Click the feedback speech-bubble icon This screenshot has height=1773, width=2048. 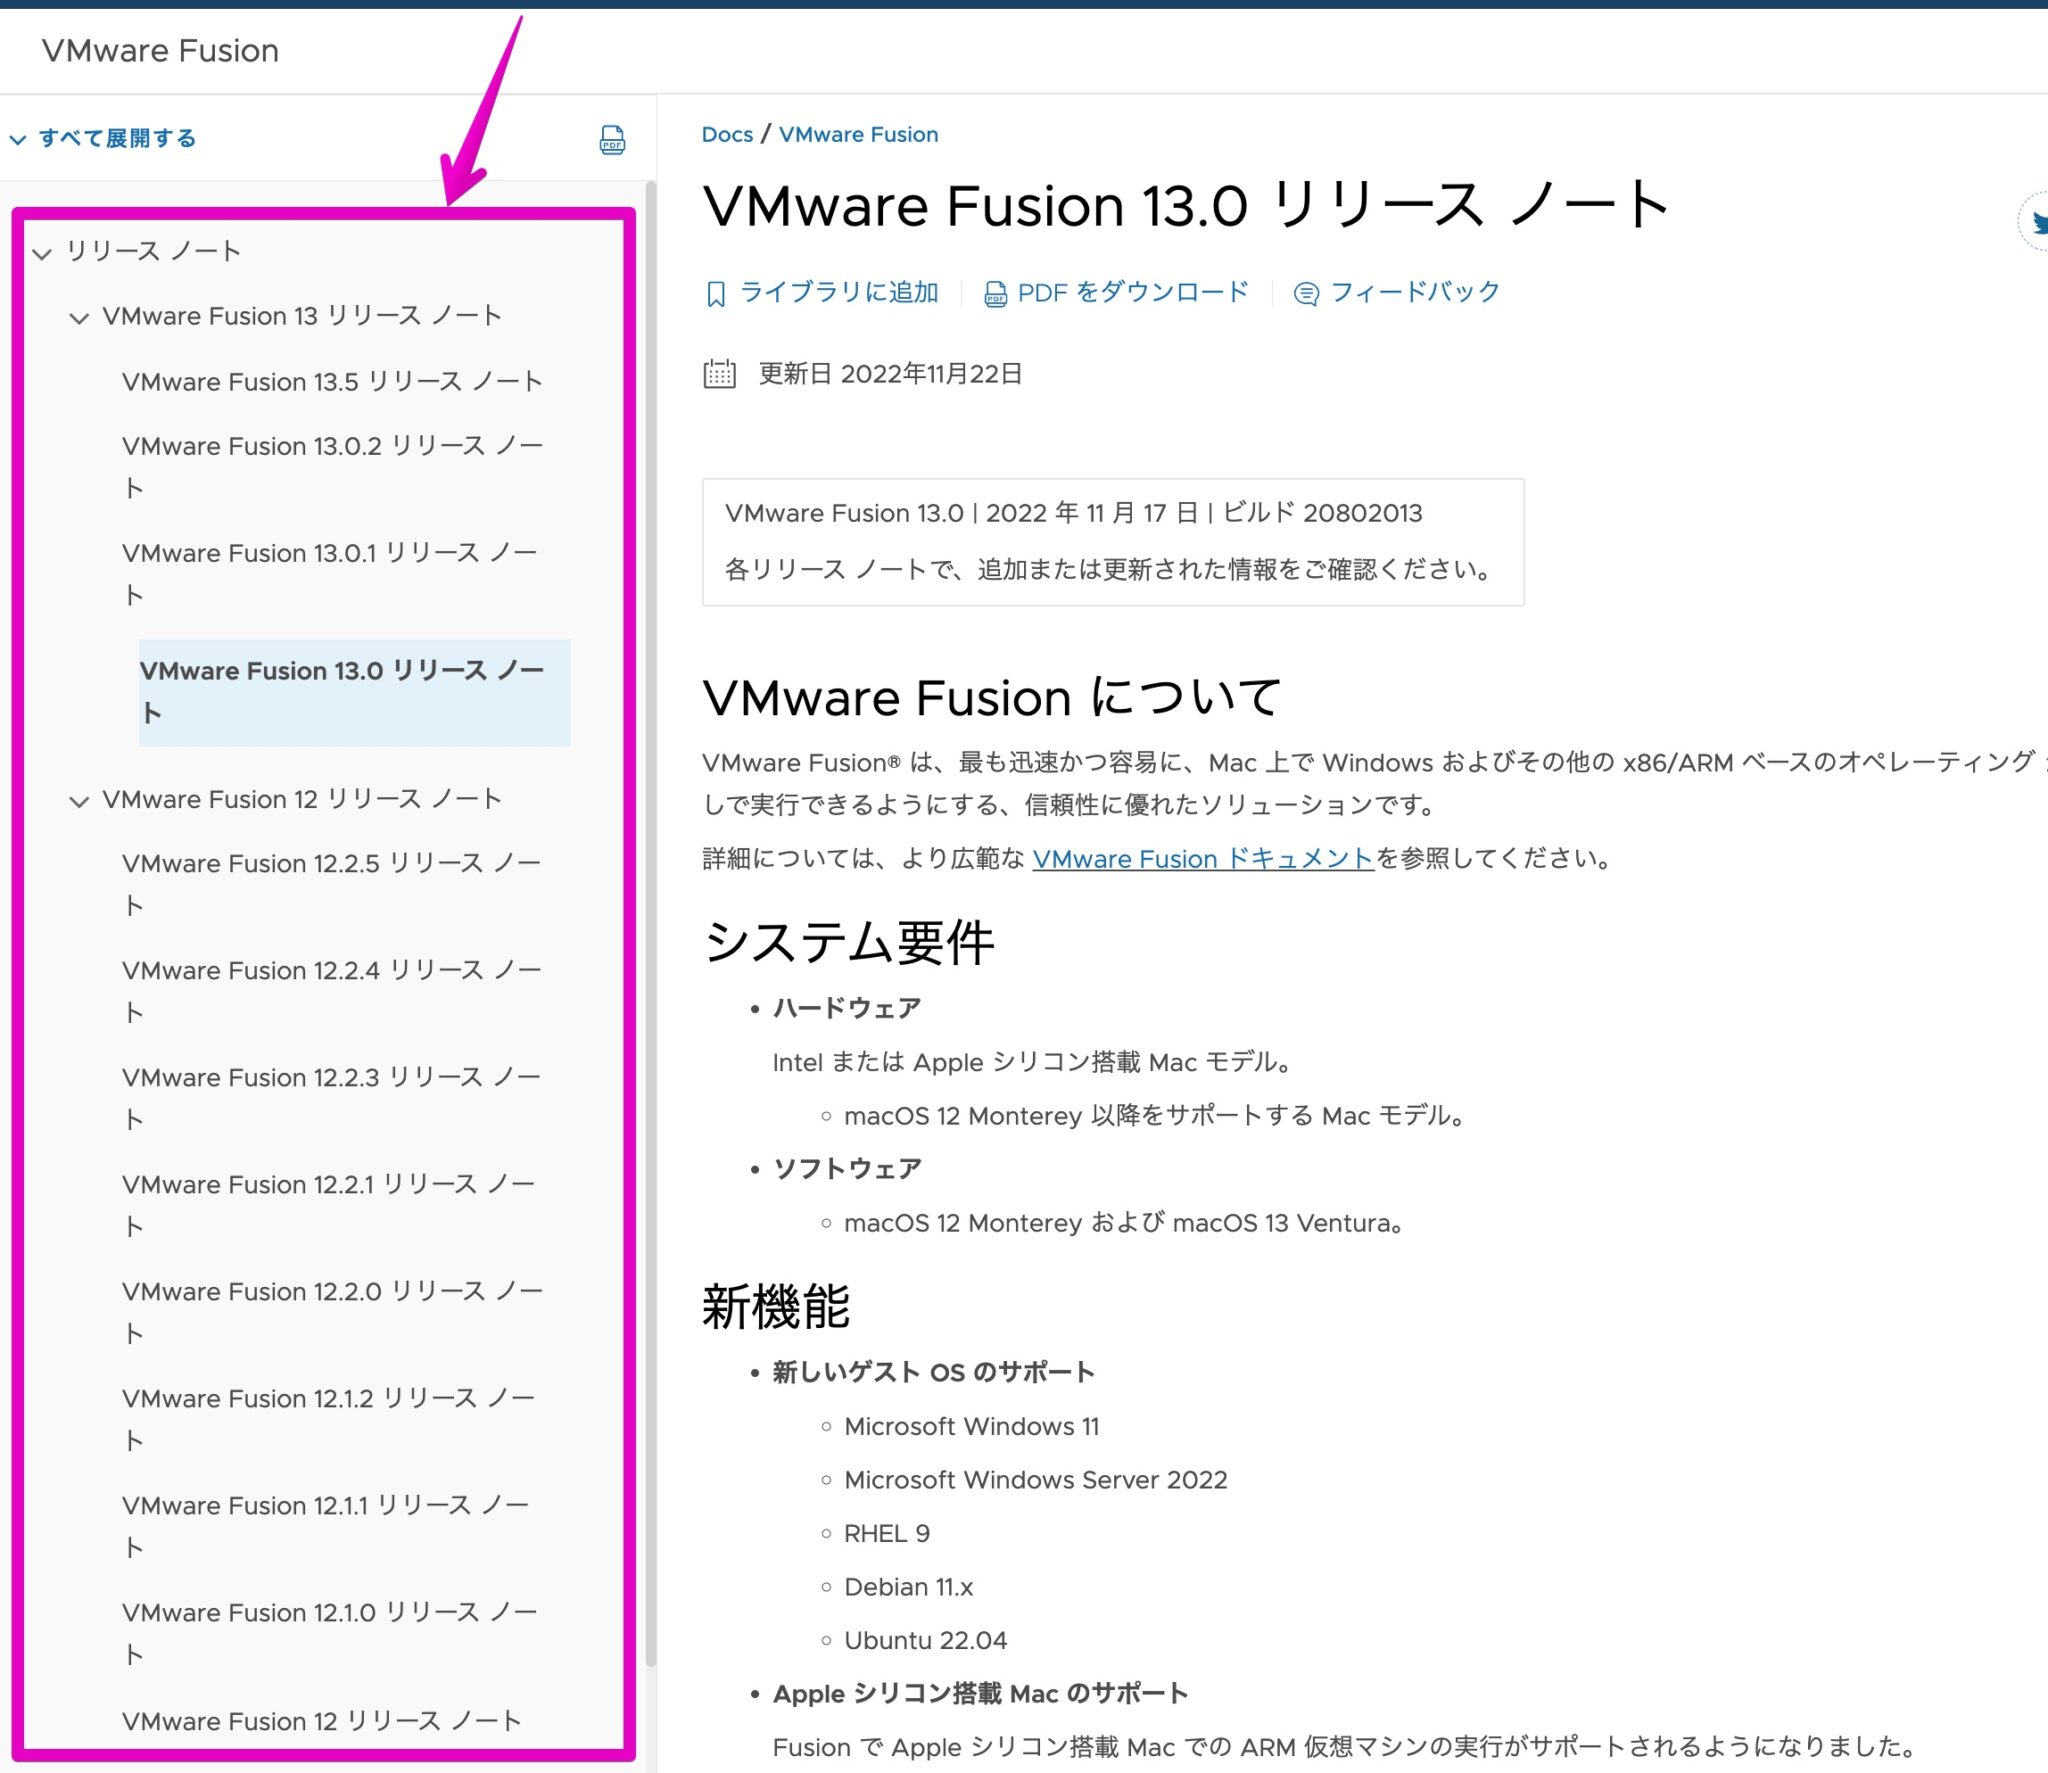pos(1305,293)
